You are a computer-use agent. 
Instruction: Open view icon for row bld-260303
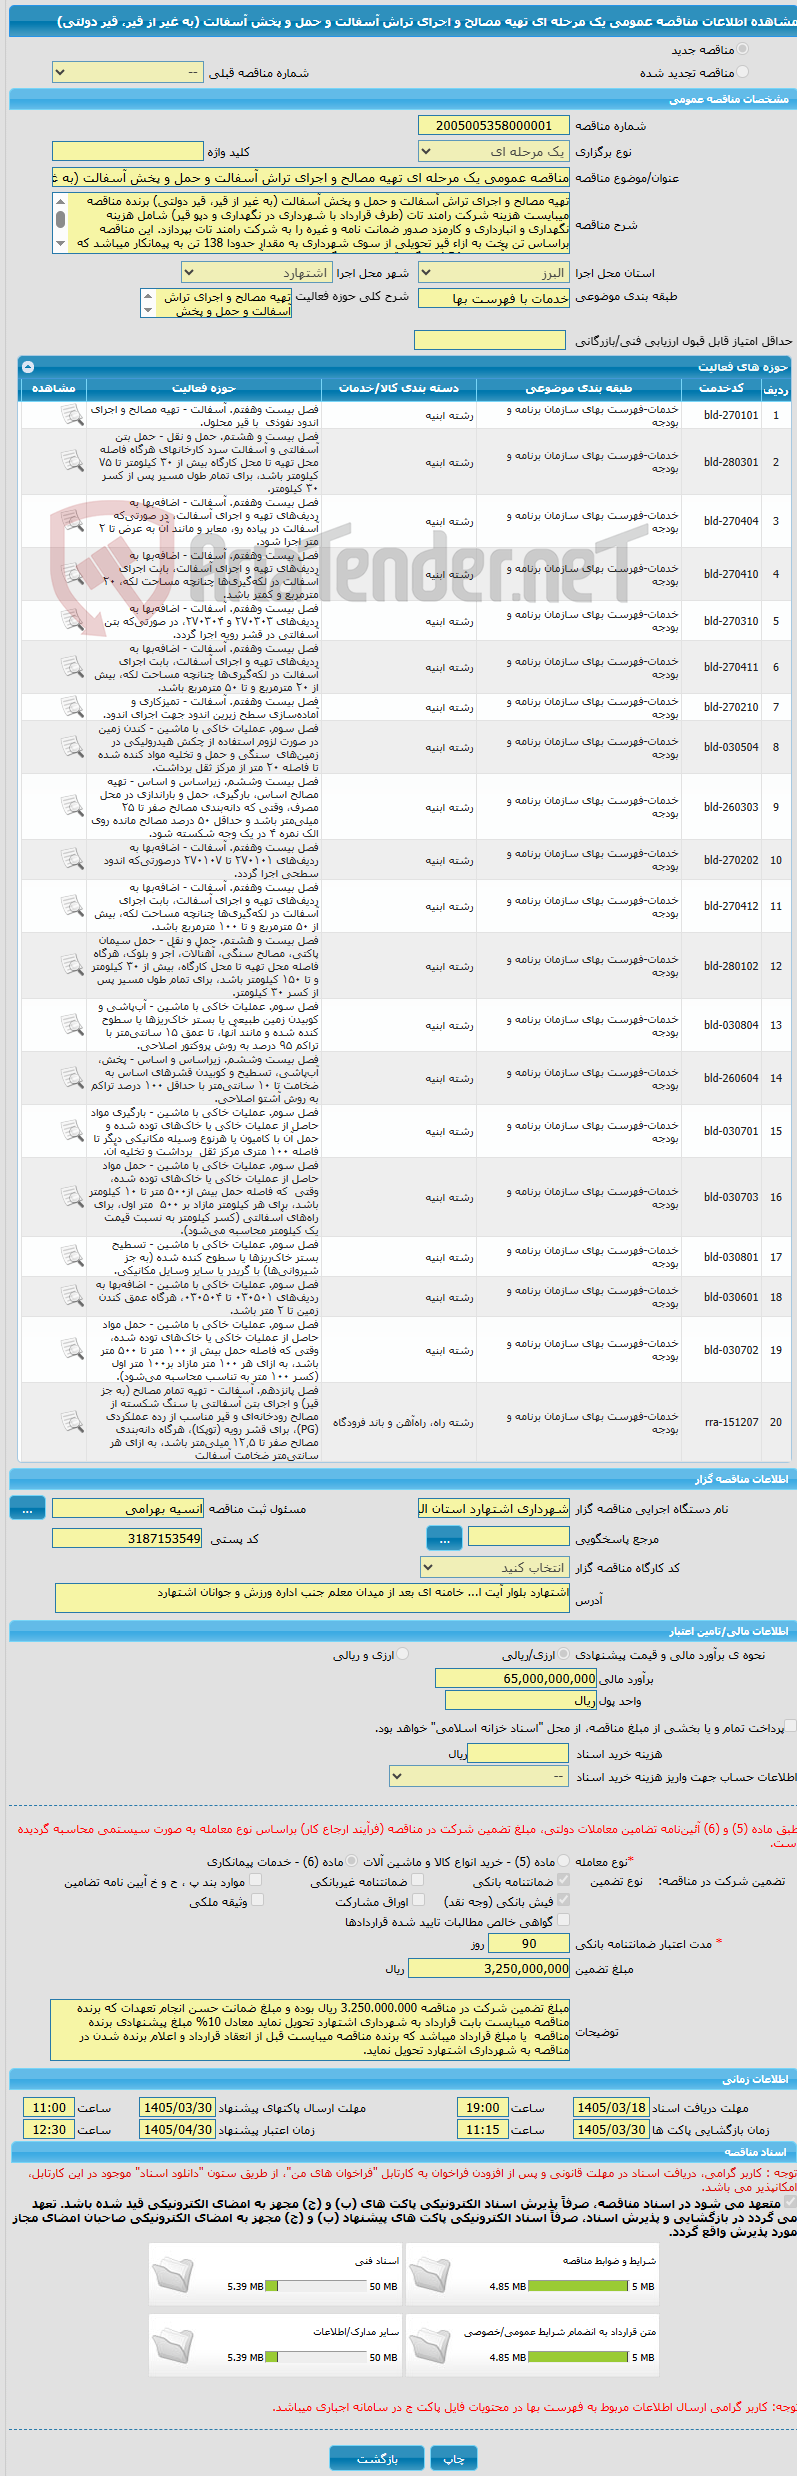click(x=72, y=807)
